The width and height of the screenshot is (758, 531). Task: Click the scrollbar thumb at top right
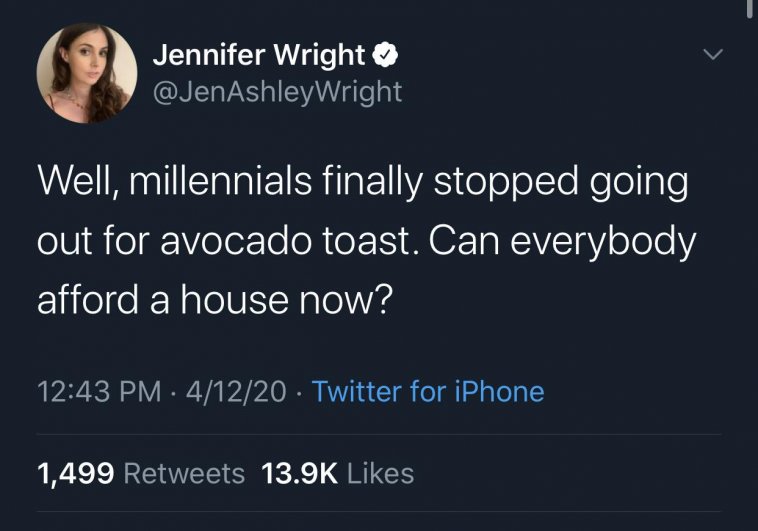pyautogui.click(x=751, y=8)
